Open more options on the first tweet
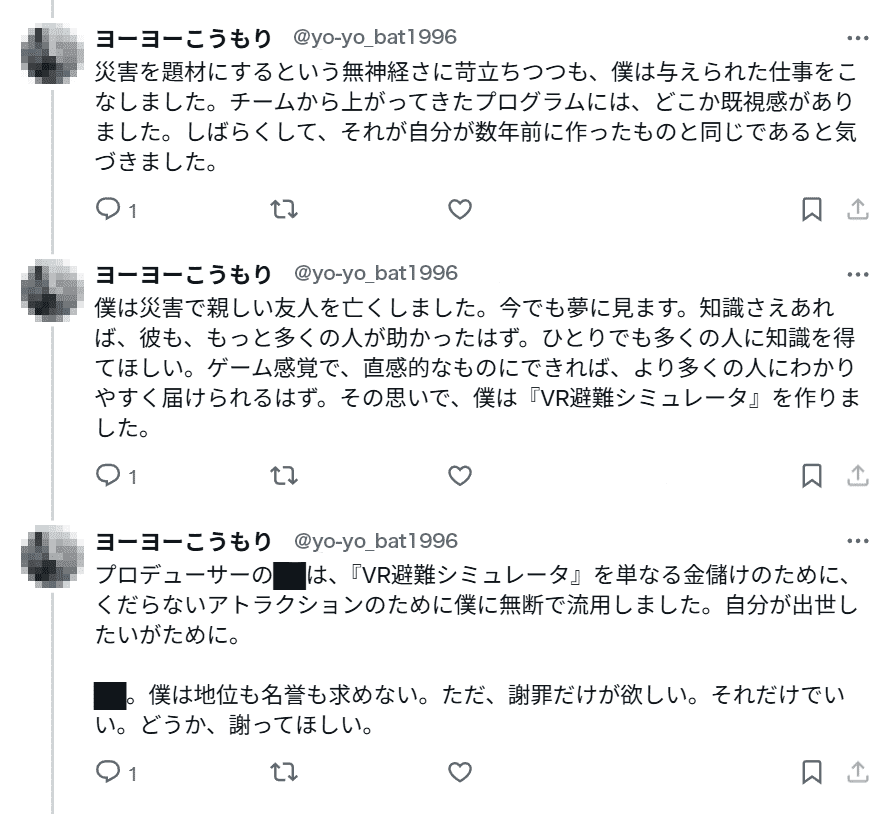This screenshot has height=814, width=893. pos(857,39)
